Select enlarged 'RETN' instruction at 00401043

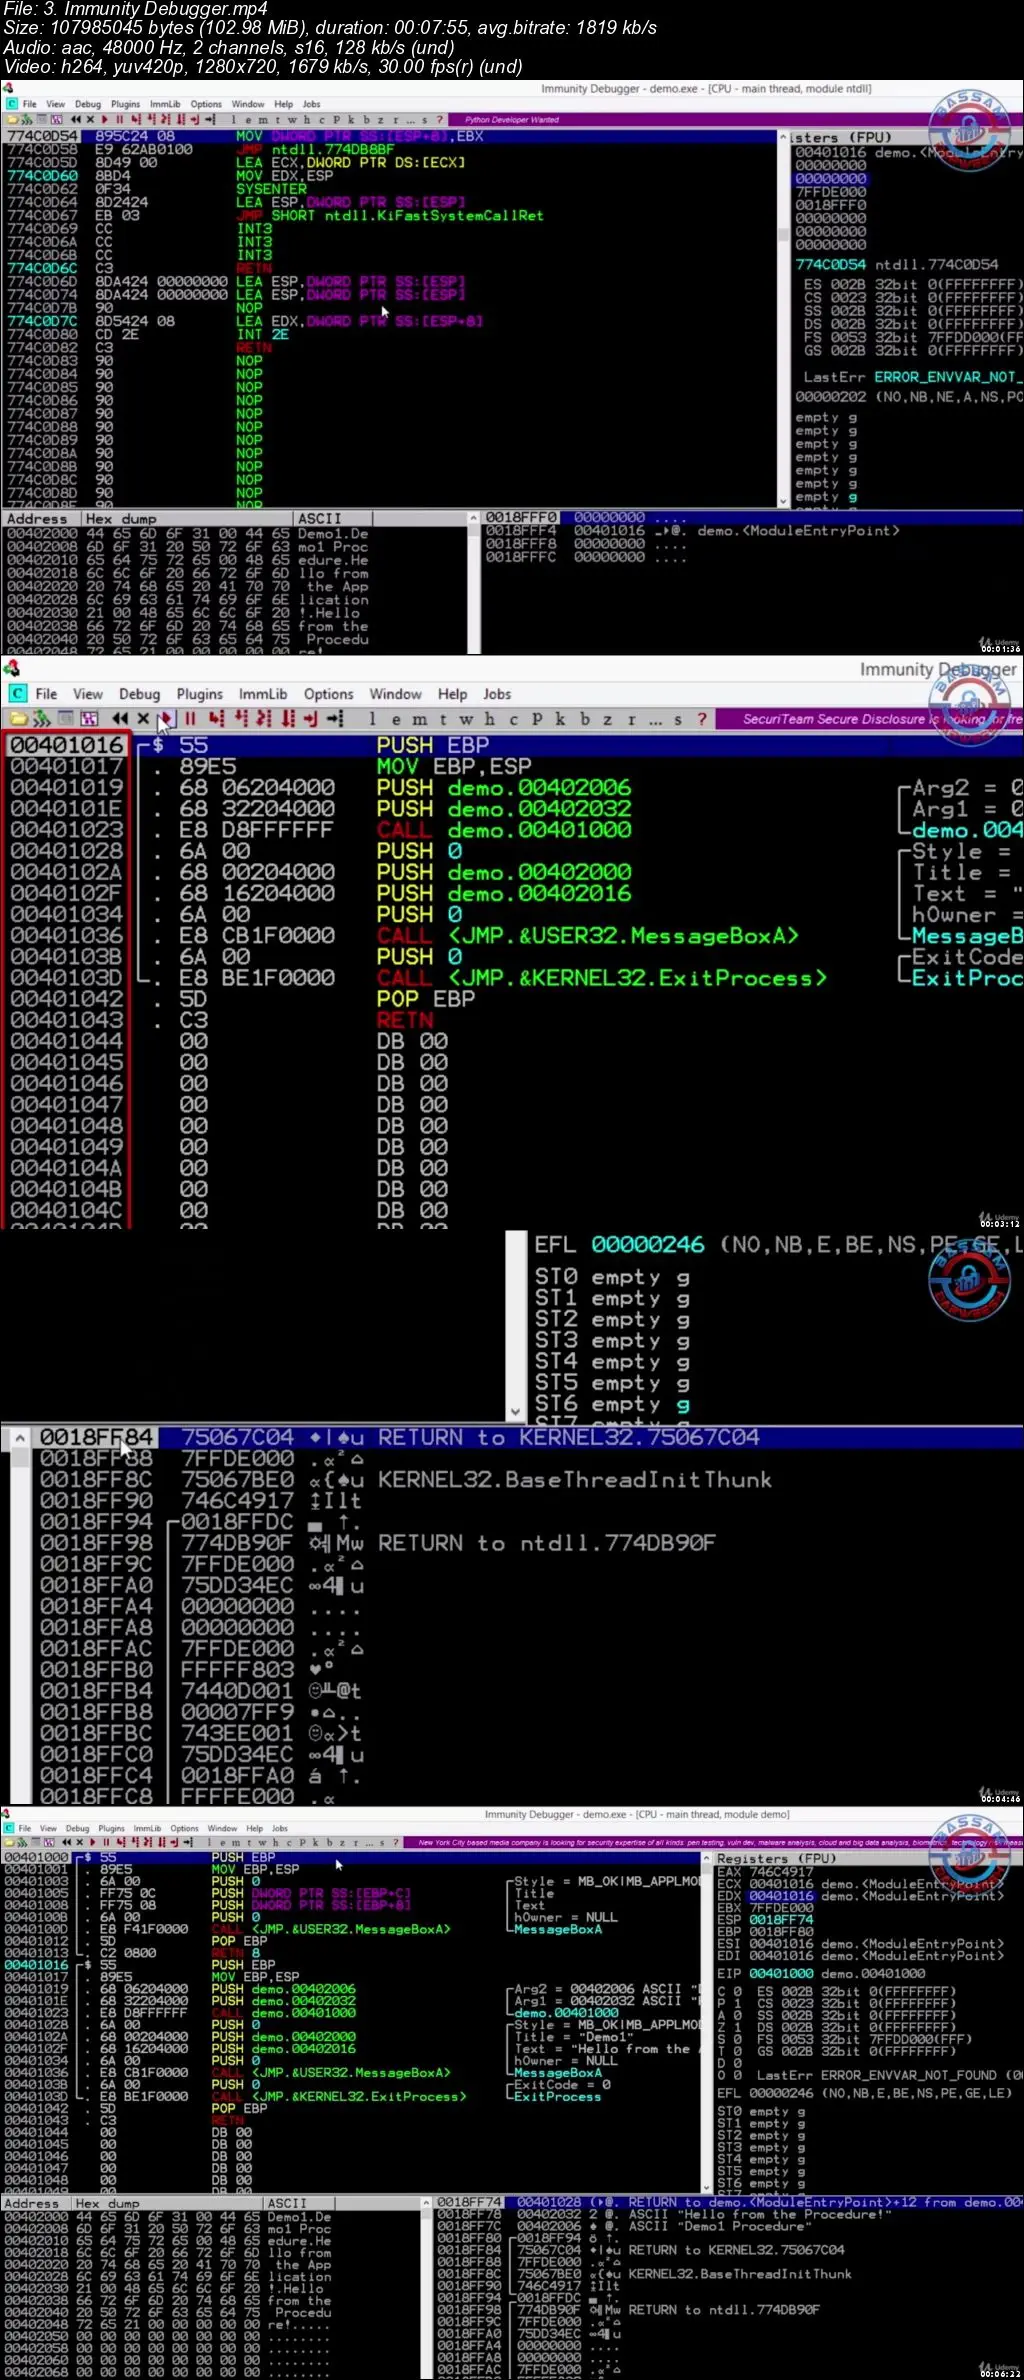click(405, 1020)
